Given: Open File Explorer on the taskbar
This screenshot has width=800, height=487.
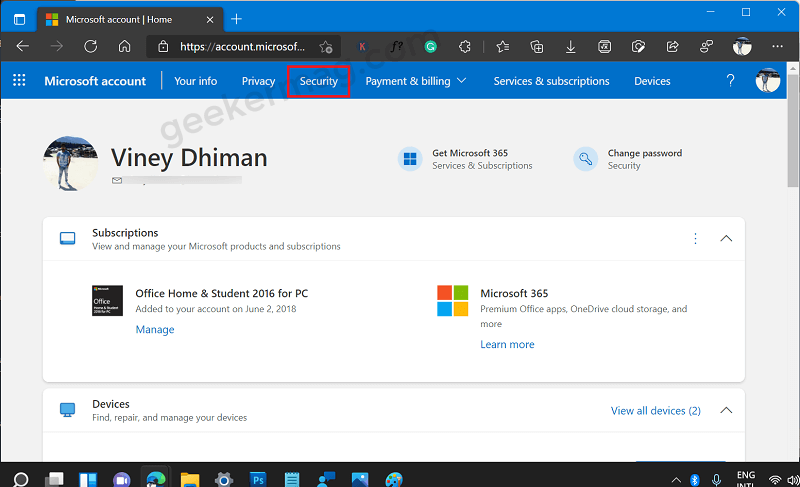Looking at the screenshot, I should 190,479.
